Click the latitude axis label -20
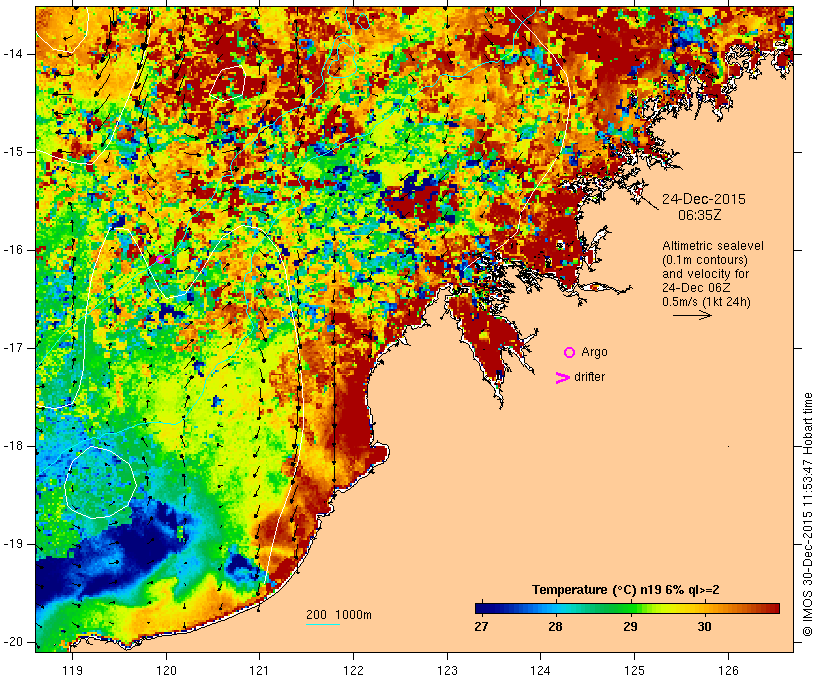This screenshot has width=820, height=680. [13, 642]
